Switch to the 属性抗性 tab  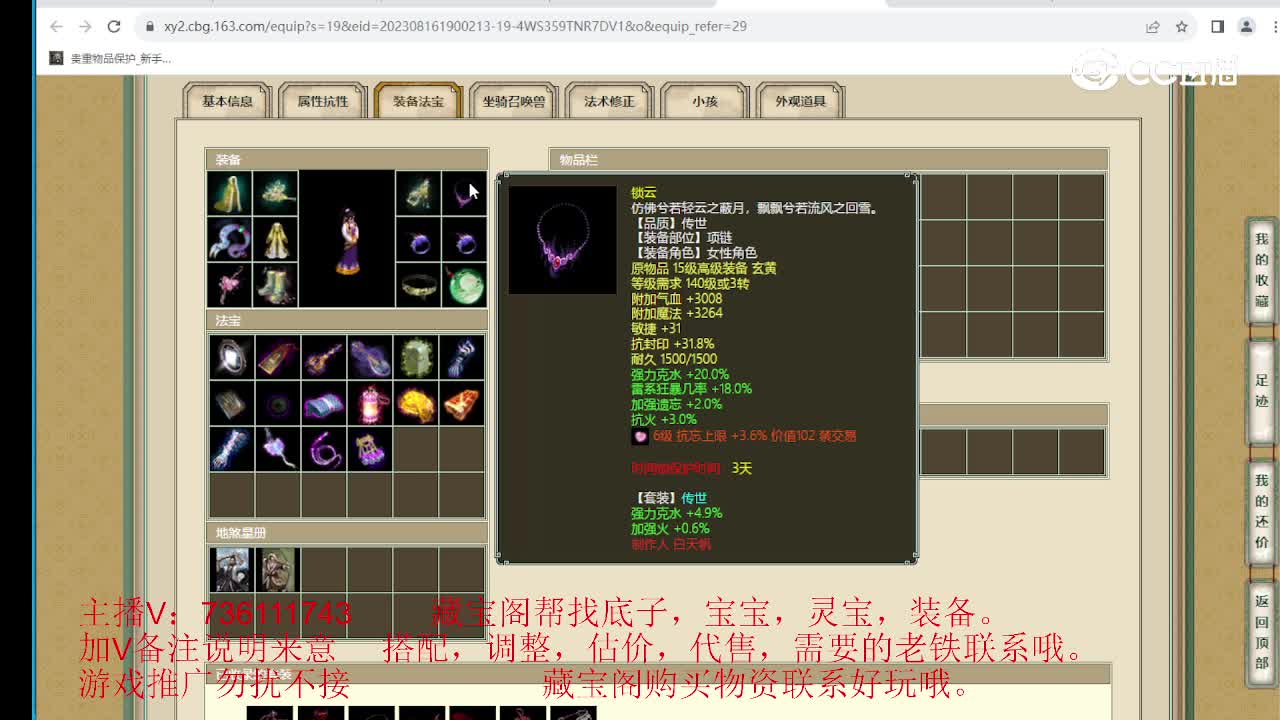coord(322,101)
